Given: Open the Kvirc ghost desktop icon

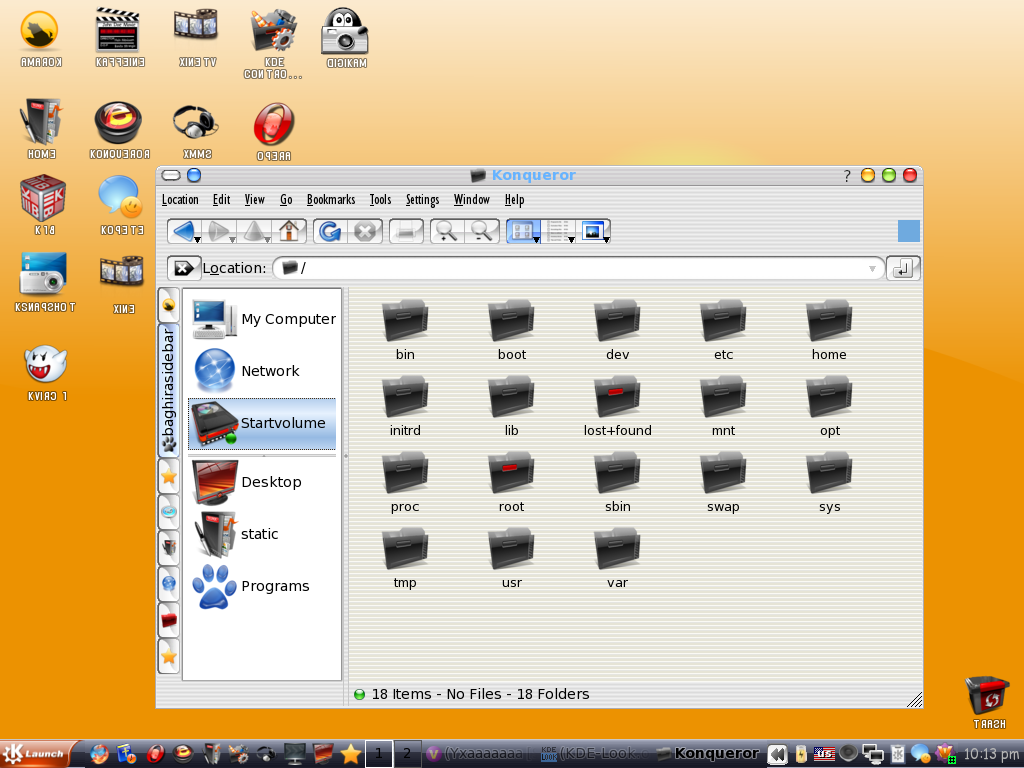Looking at the screenshot, I should 46,372.
